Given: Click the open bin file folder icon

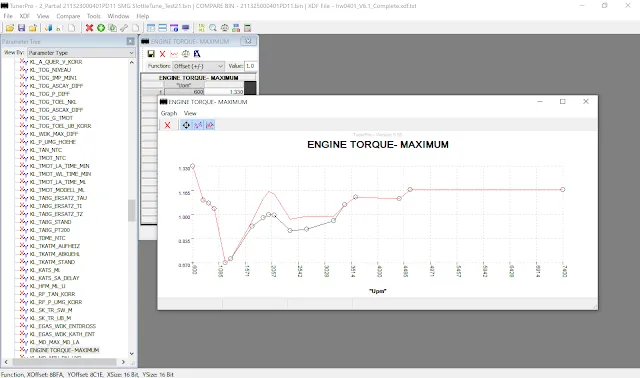Looking at the screenshot, I should click(10, 28).
